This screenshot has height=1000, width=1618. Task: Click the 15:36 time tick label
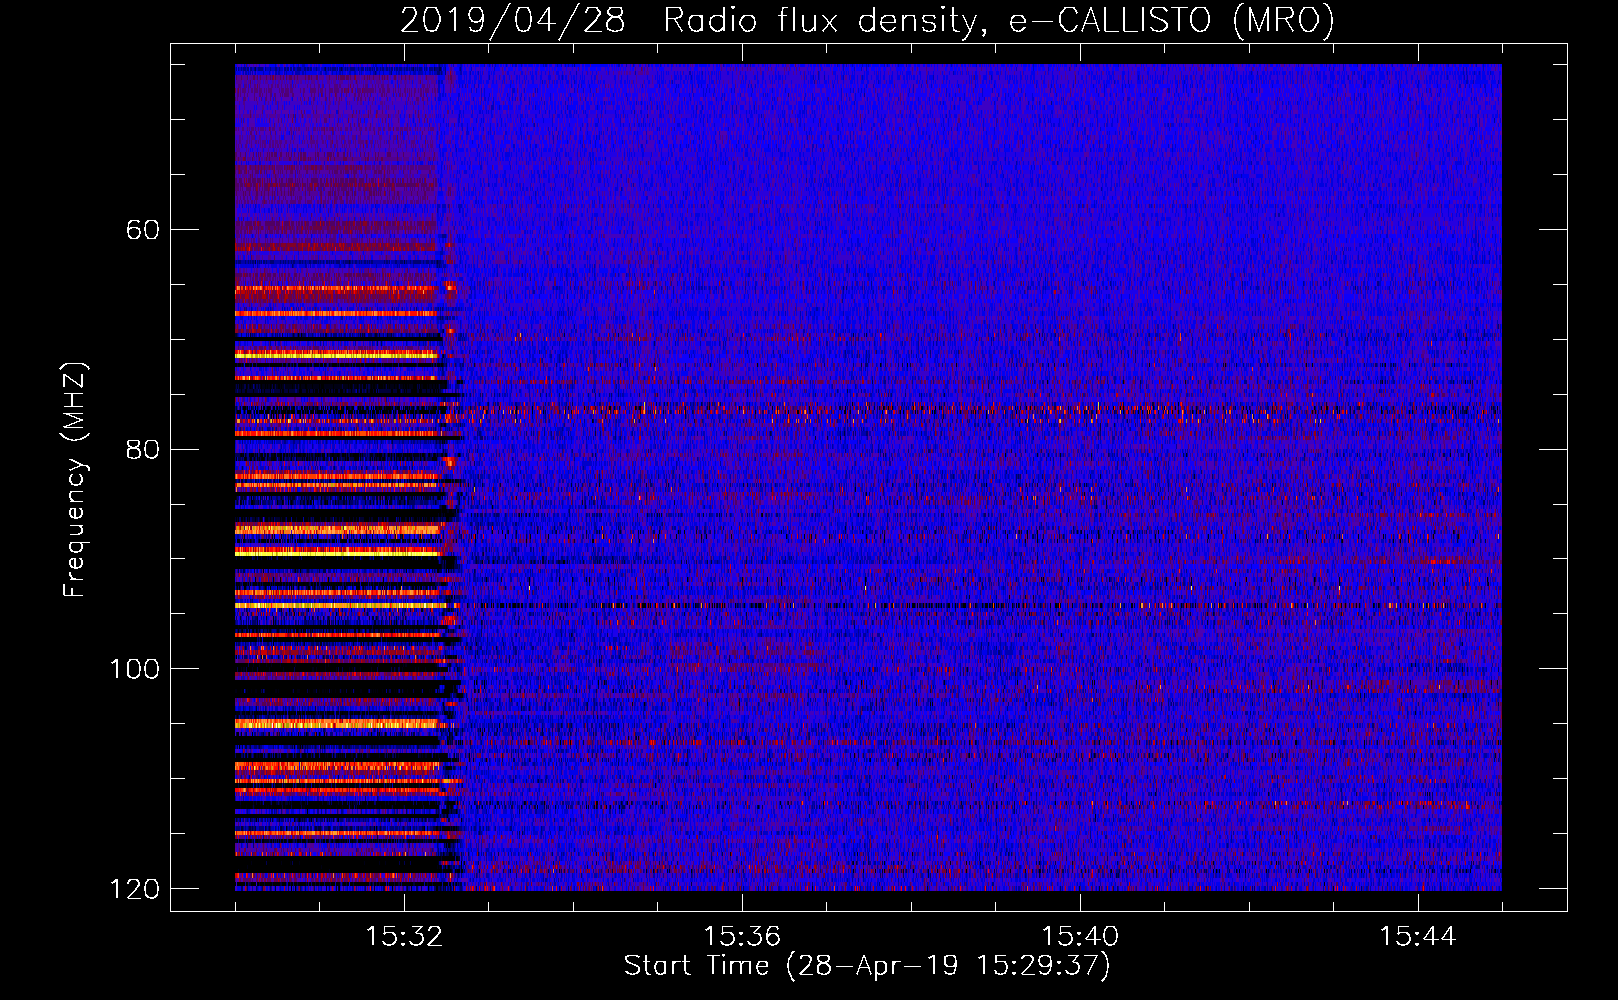point(742,937)
